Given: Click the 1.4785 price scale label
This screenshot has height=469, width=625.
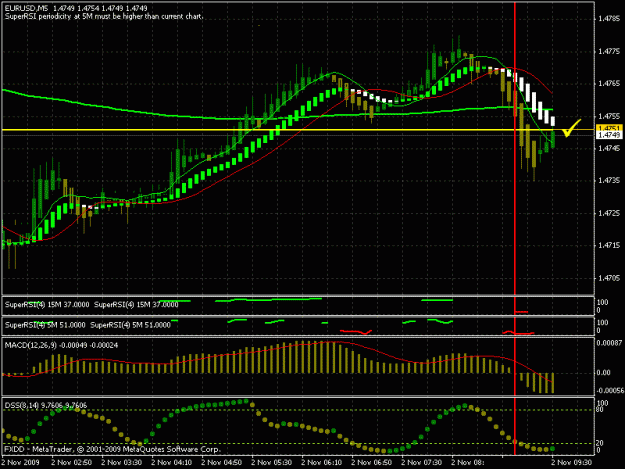Looking at the screenshot, I should 610,18.
